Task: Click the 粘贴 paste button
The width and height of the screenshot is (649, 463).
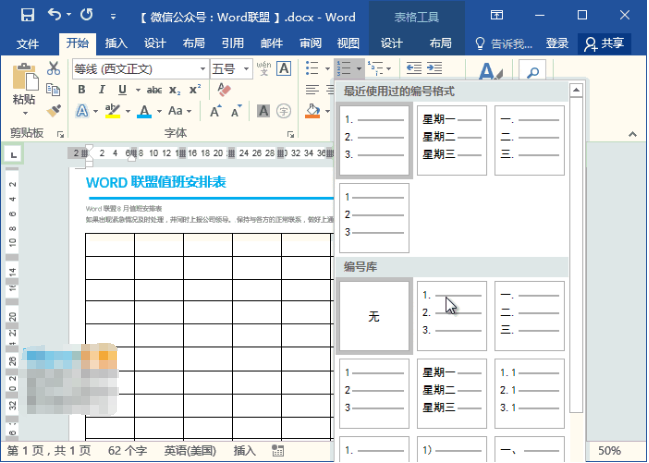Action: click(x=25, y=89)
